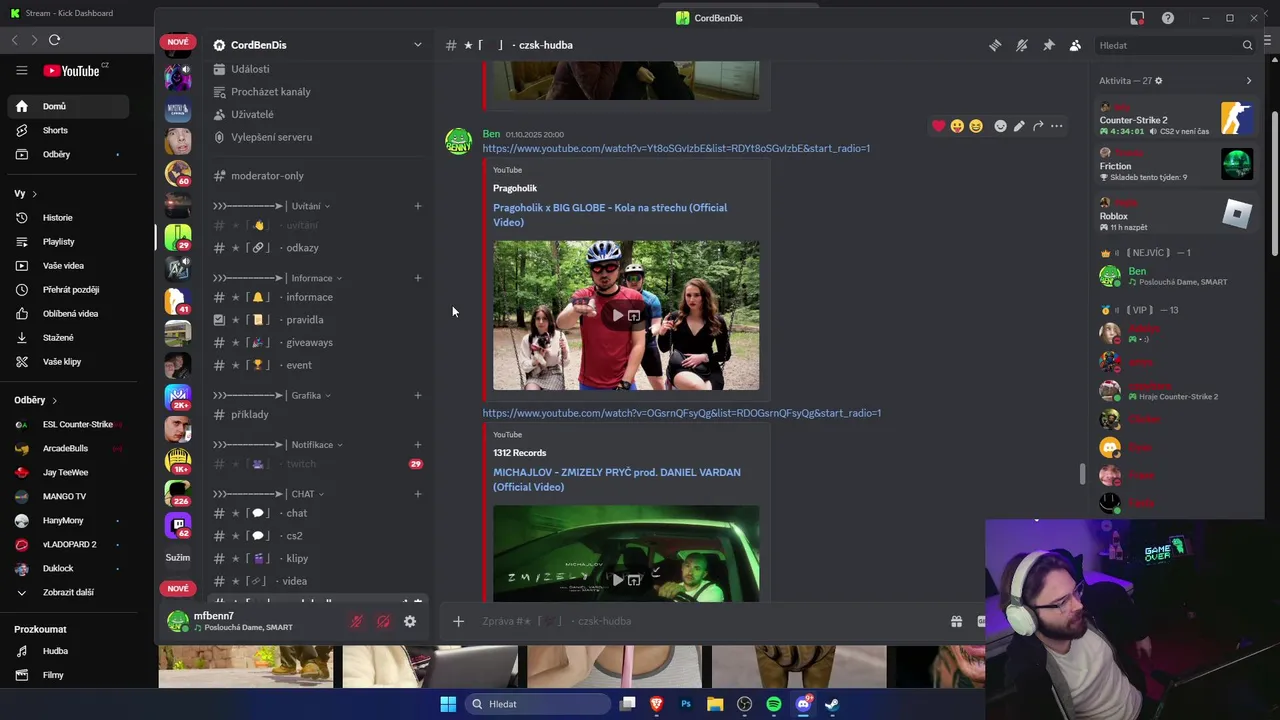Screen dimensions: 1280x720
Task: Forward the message using the arrow icon
Action: pyautogui.click(x=1038, y=126)
